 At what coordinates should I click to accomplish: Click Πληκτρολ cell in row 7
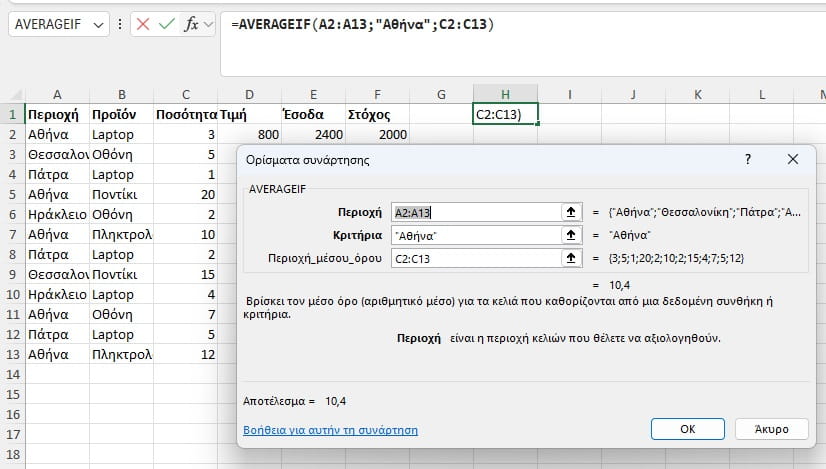(x=122, y=234)
